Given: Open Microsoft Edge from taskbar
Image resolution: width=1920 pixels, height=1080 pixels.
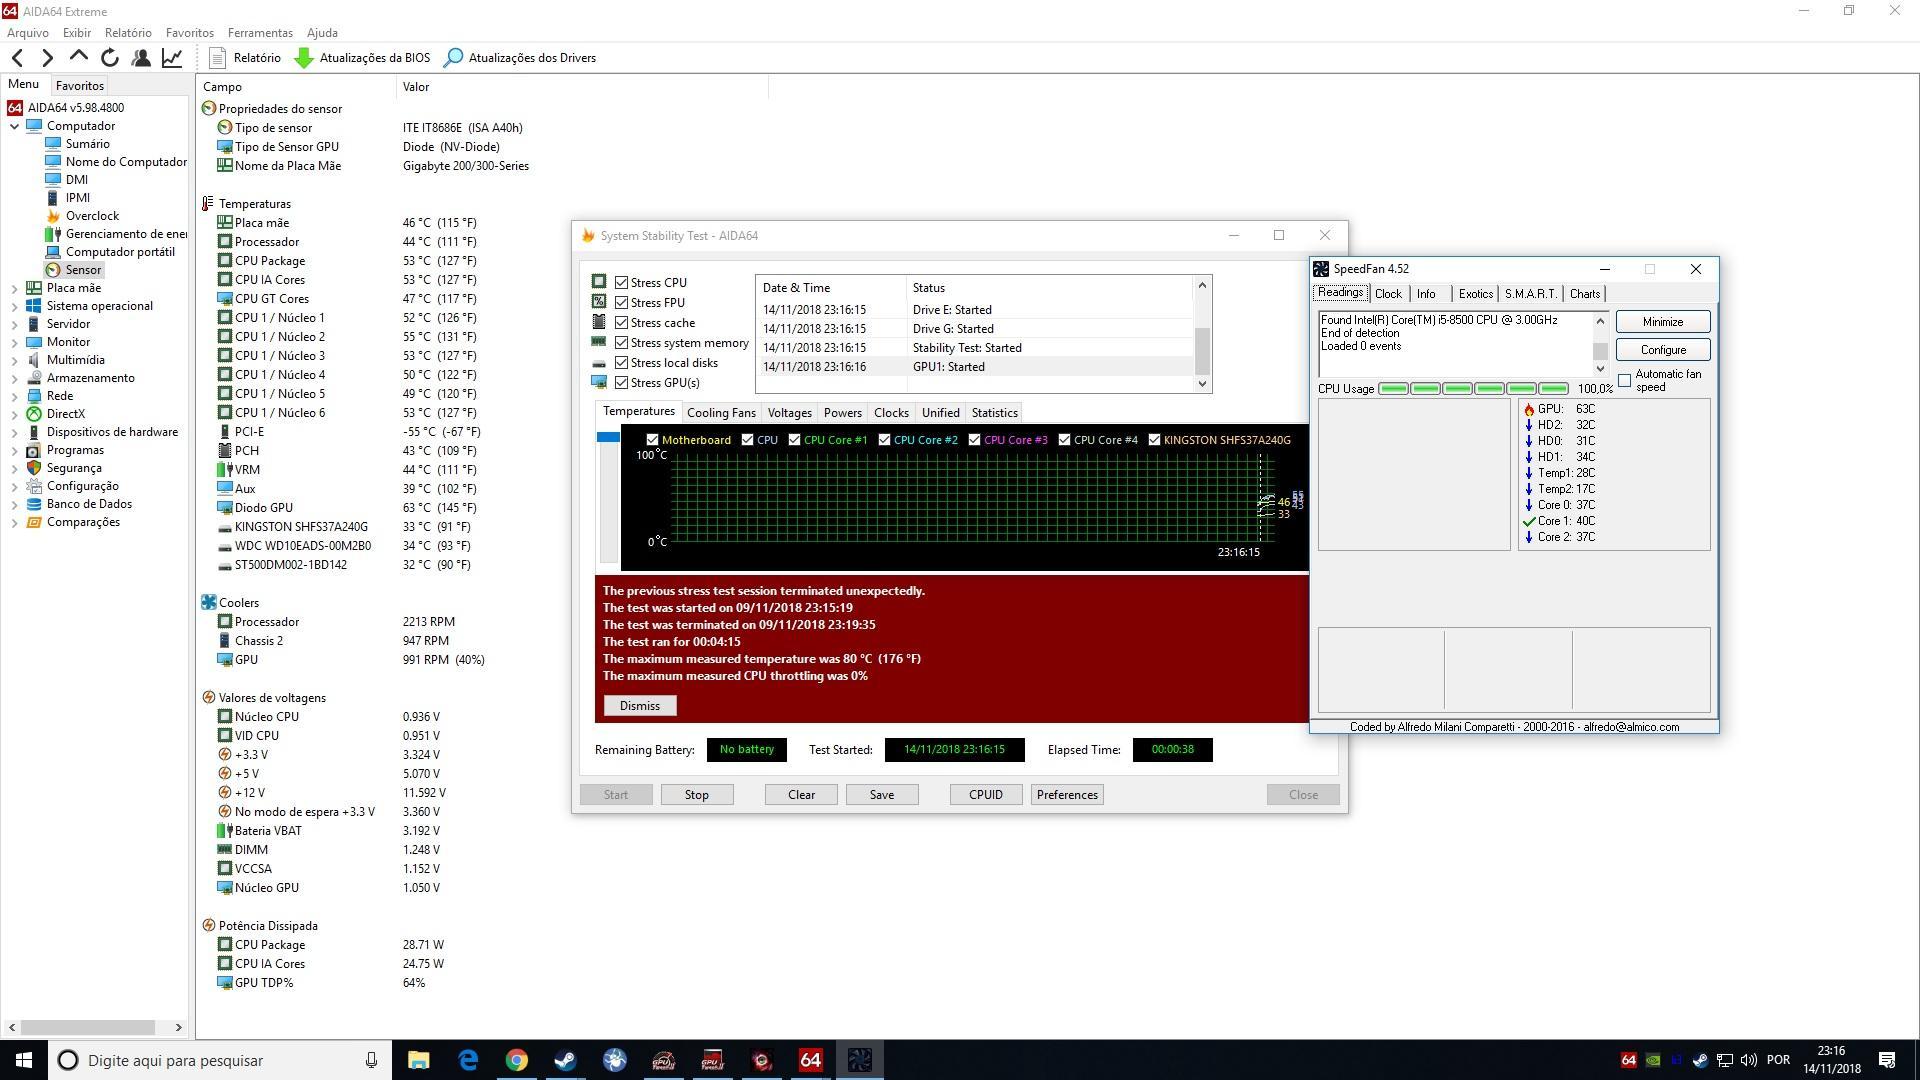Looking at the screenshot, I should tap(468, 1060).
